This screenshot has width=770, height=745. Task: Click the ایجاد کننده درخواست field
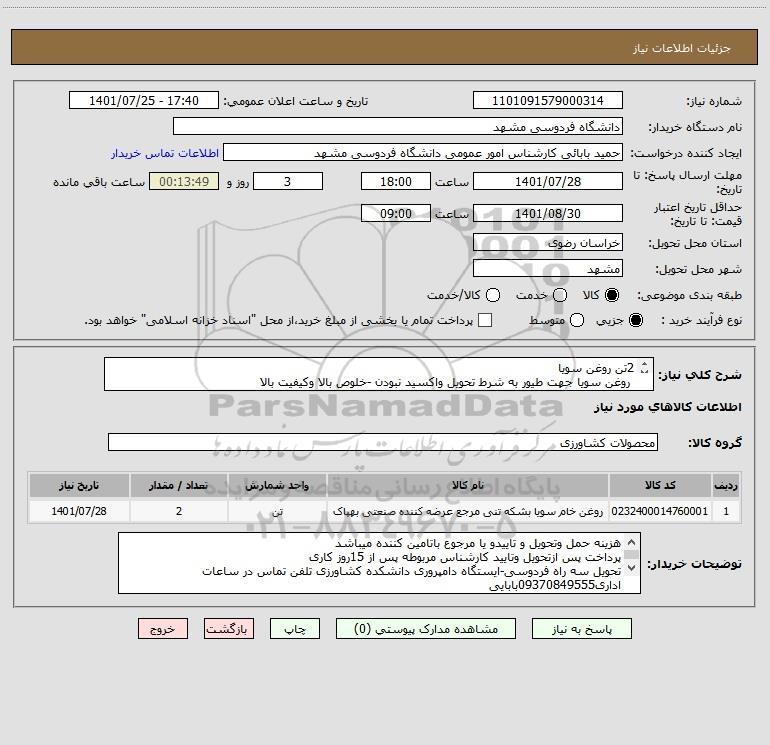point(423,152)
